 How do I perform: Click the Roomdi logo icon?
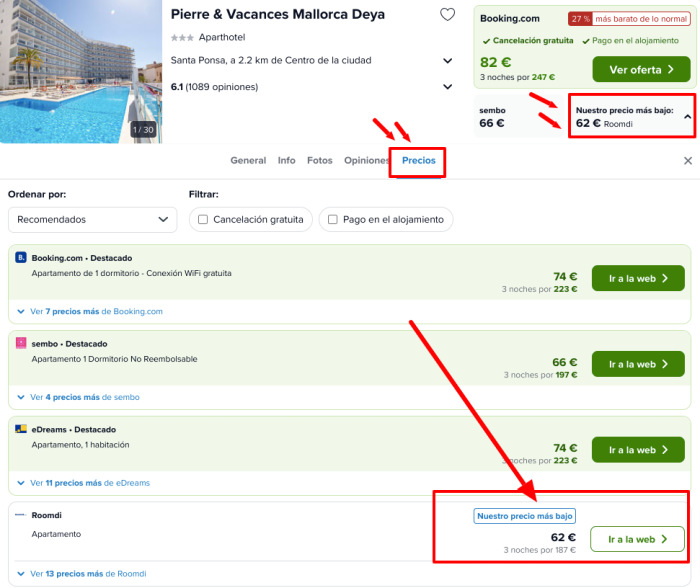[21, 515]
